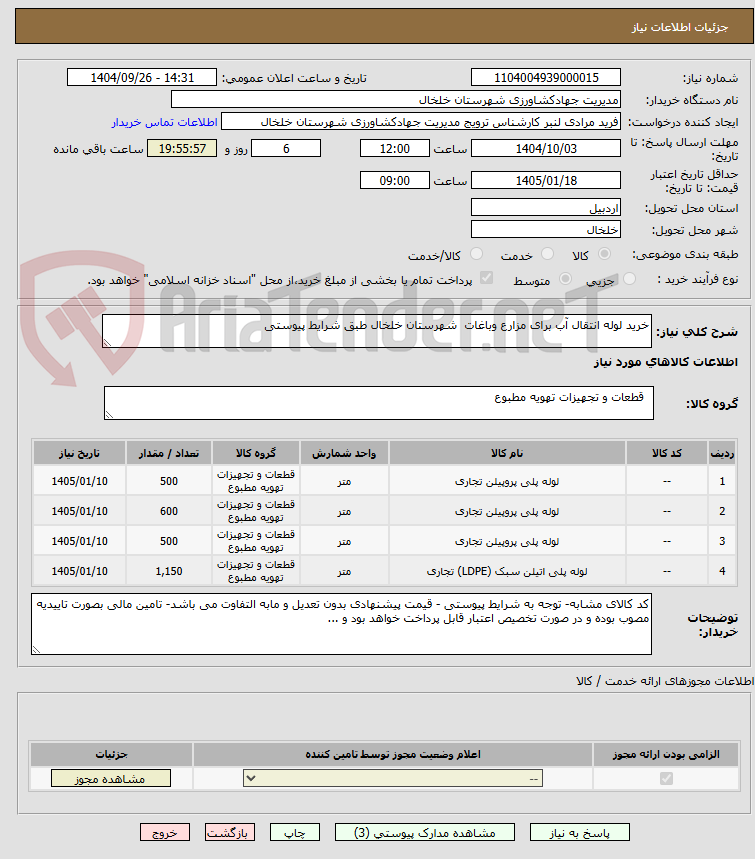Click the لوله پلی اتیلن سبک (LDPE) cell
Image resolution: width=755 pixels, height=859 pixels.
click(x=507, y=571)
